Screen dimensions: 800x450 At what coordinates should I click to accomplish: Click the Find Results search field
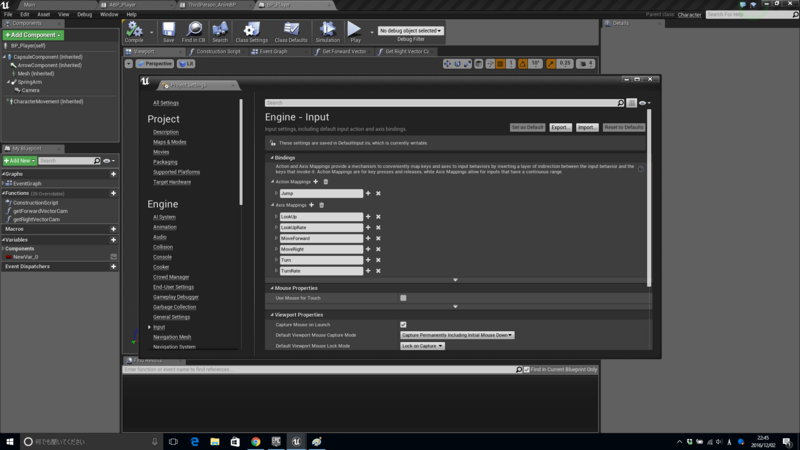[x=319, y=369]
